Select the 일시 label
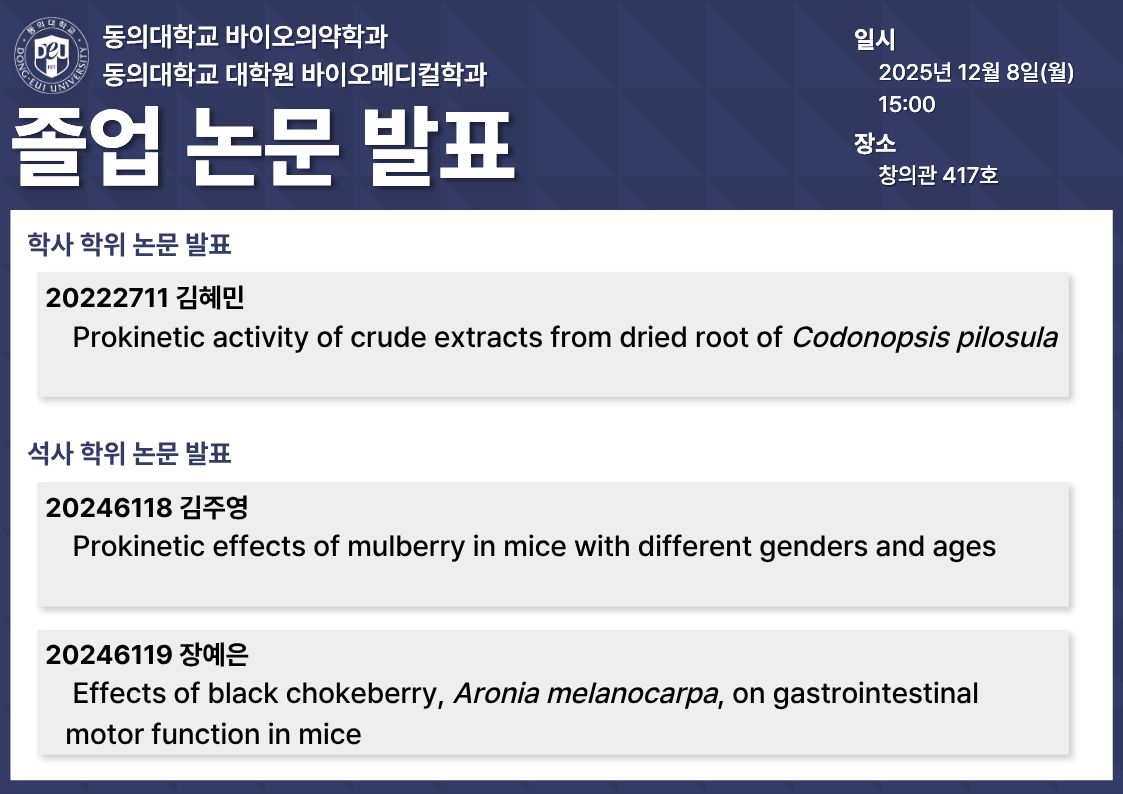This screenshot has height=794, width=1123. (874, 40)
